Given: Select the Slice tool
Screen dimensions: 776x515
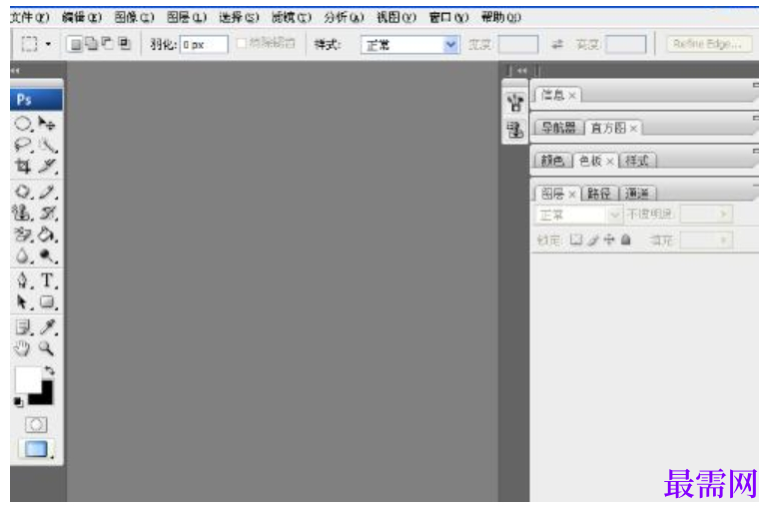Looking at the screenshot, I should (x=48, y=166).
